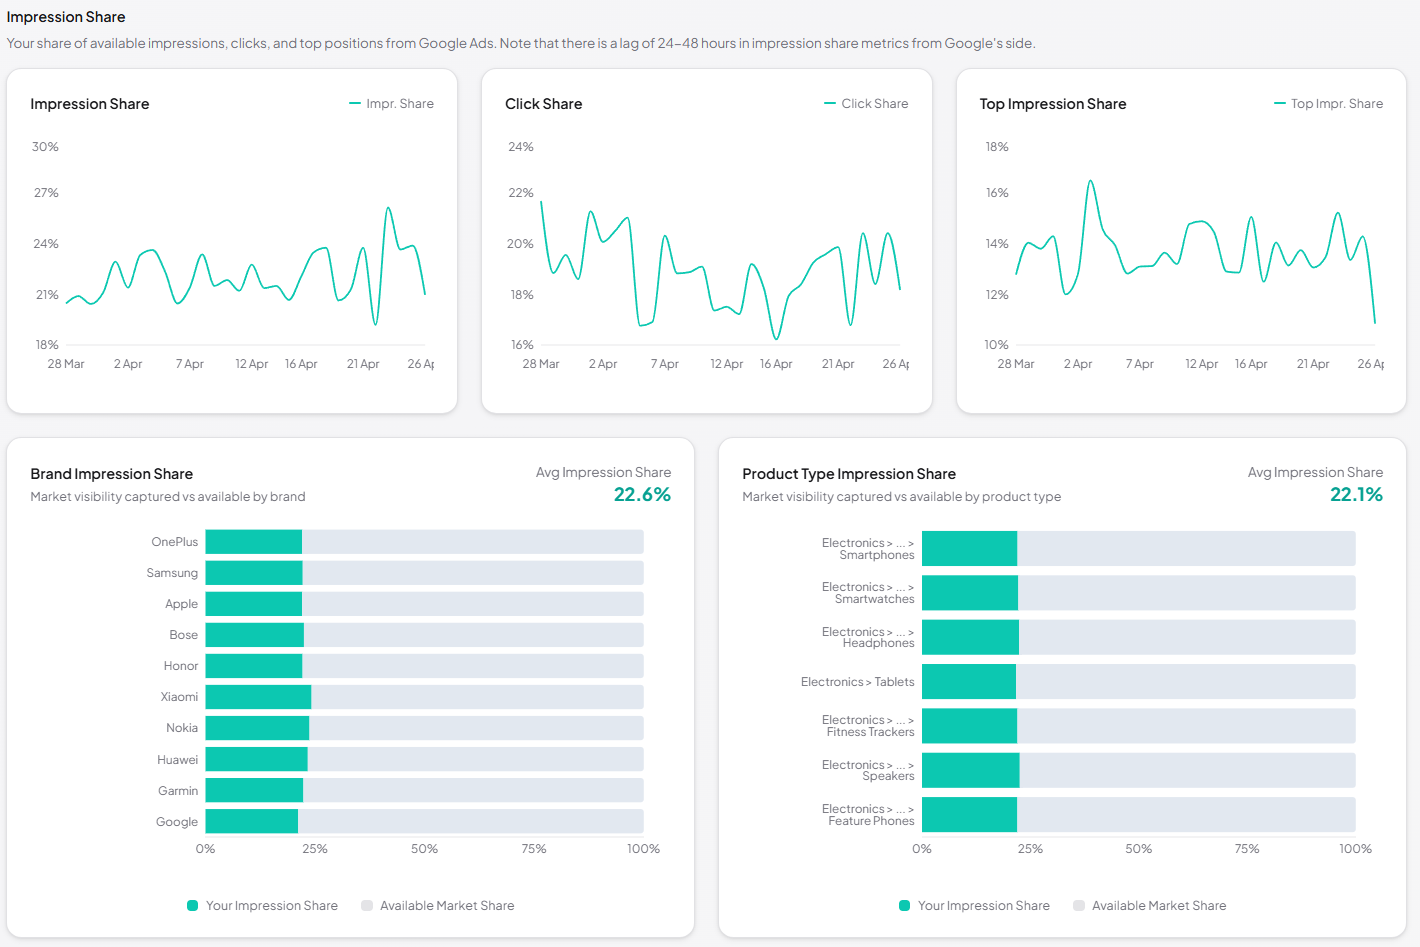Viewport: 1420px width, 947px height.
Task: Click the Impression Share panel title
Action: [89, 104]
